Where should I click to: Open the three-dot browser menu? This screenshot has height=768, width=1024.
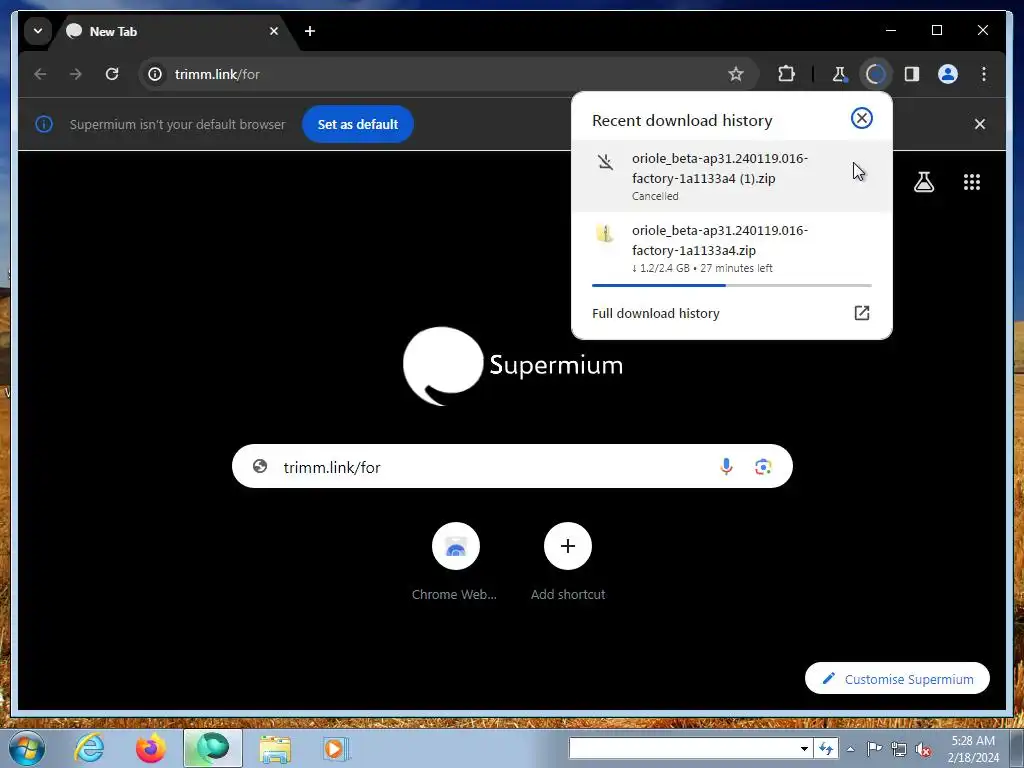pos(984,74)
